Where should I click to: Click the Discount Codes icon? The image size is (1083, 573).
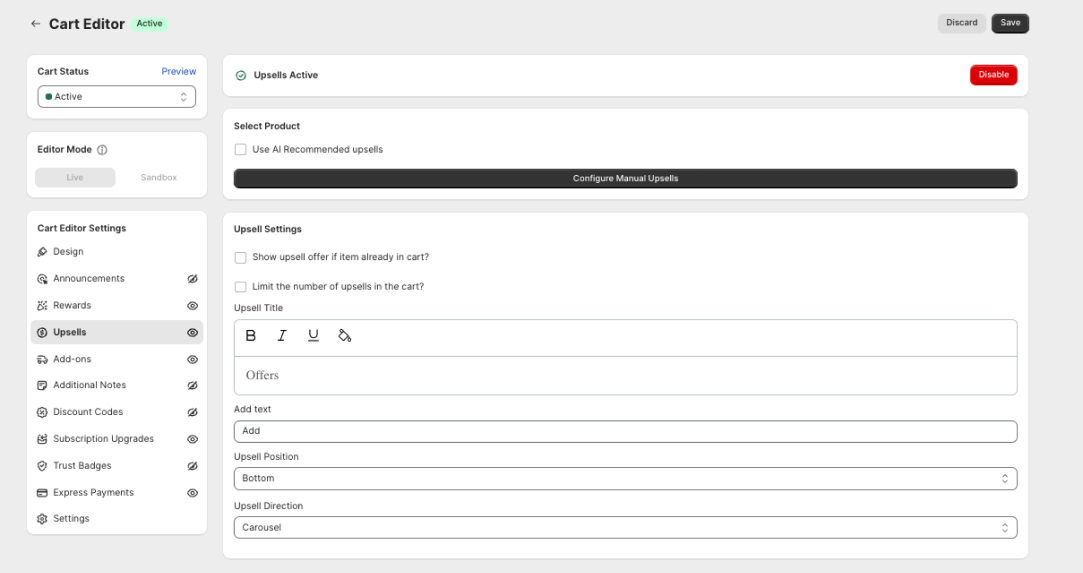(x=42, y=412)
